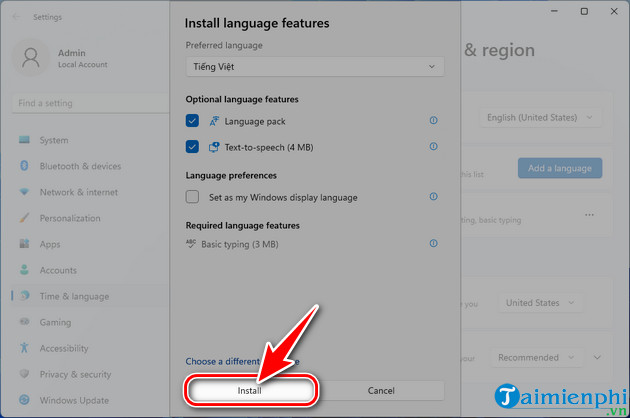Open the three-dots language options menu

[x=589, y=215]
